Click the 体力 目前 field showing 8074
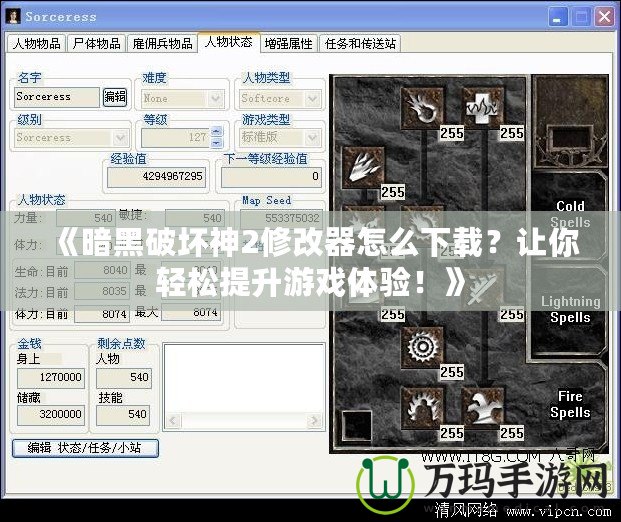Image resolution: width=621 pixels, height=522 pixels. (x=102, y=314)
